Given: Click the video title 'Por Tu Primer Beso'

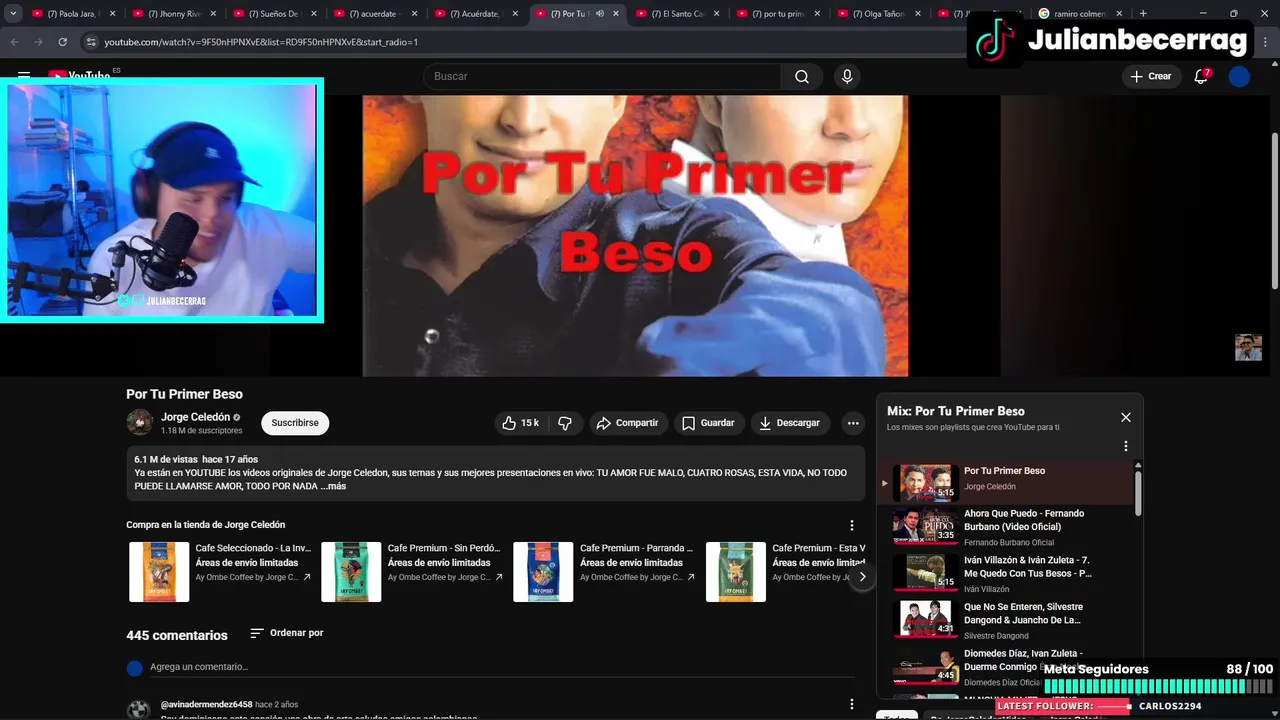Looking at the screenshot, I should 184,394.
